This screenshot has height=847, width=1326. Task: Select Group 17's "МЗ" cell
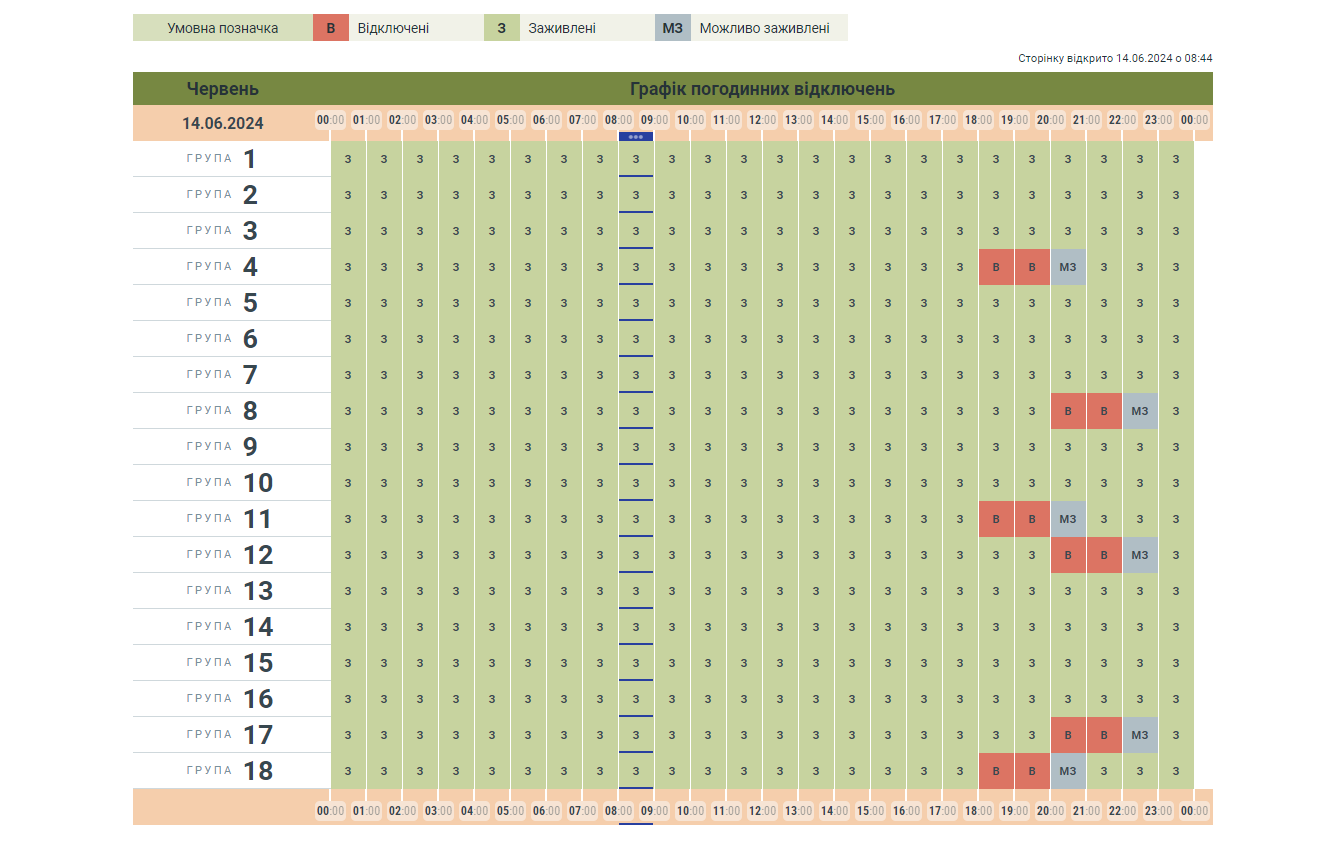[1140, 735]
